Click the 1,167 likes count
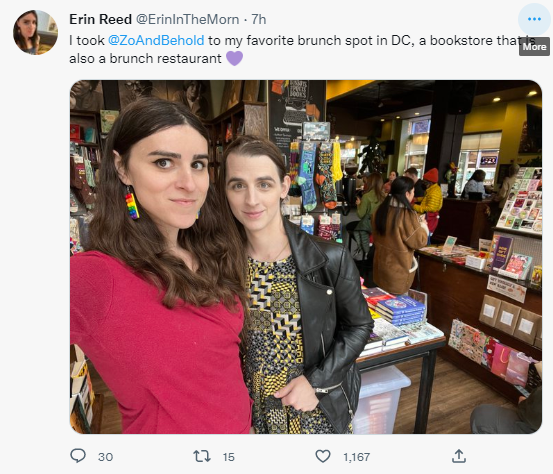The image size is (553, 474). [x=357, y=457]
